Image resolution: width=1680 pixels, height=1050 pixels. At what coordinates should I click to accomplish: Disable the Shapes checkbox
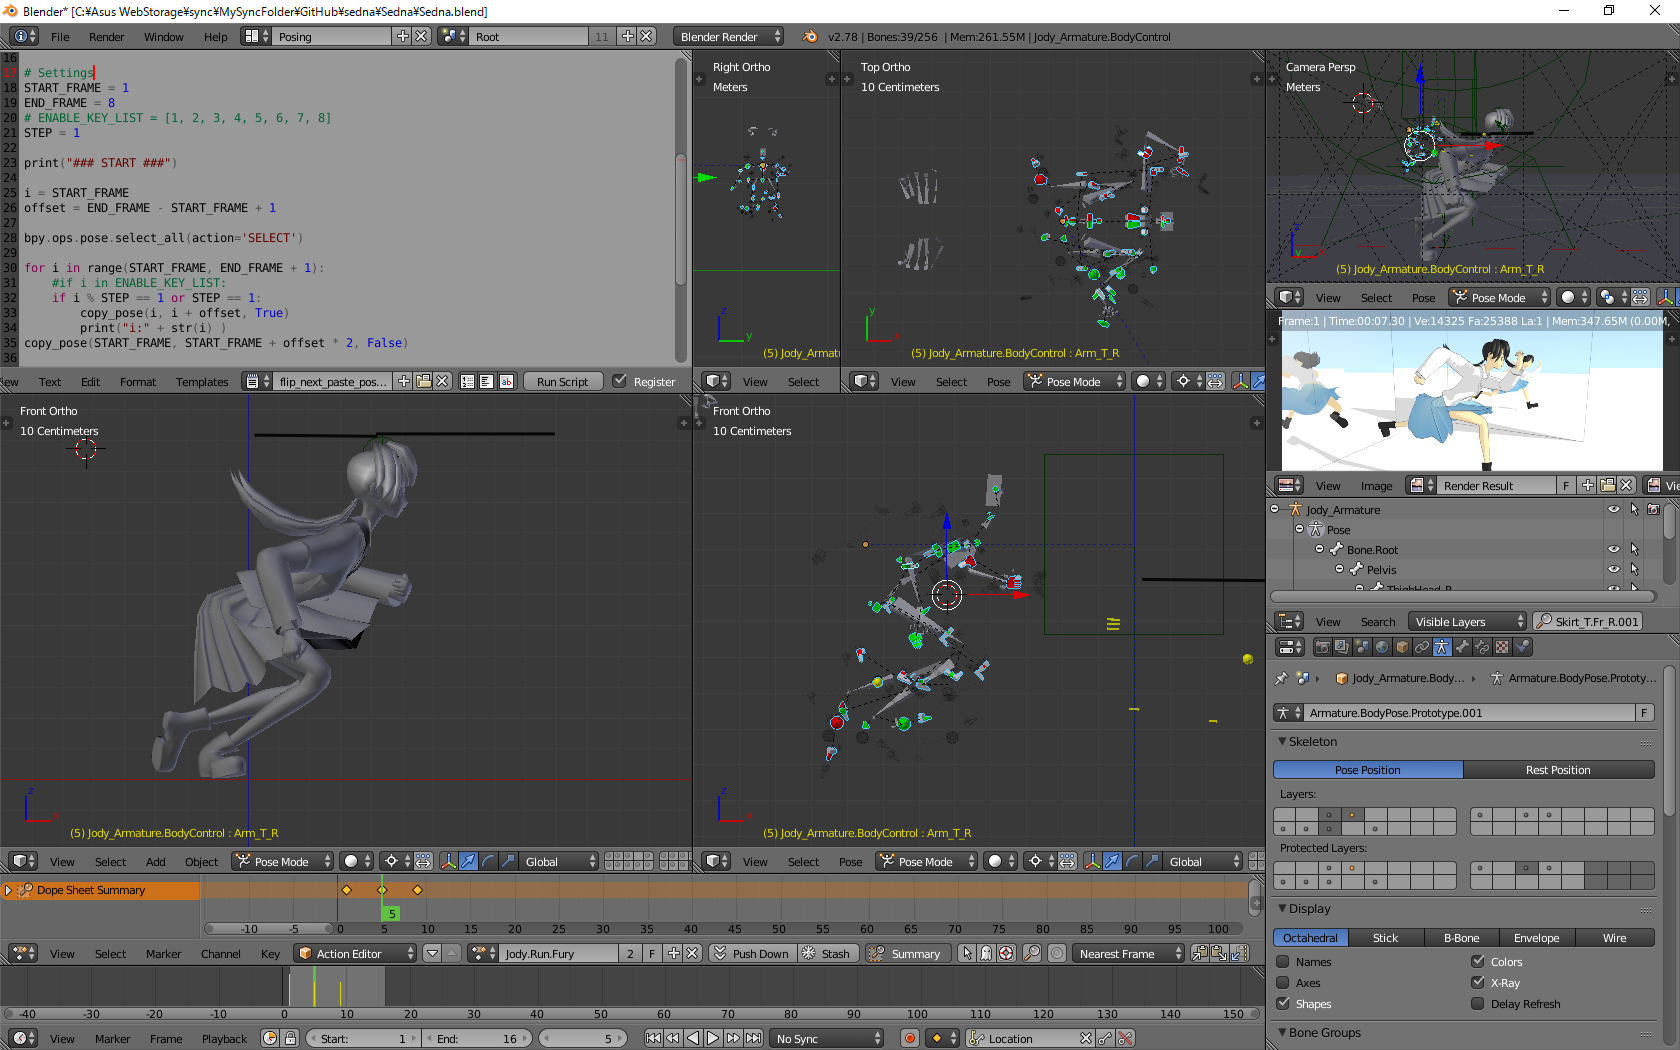[1283, 1003]
